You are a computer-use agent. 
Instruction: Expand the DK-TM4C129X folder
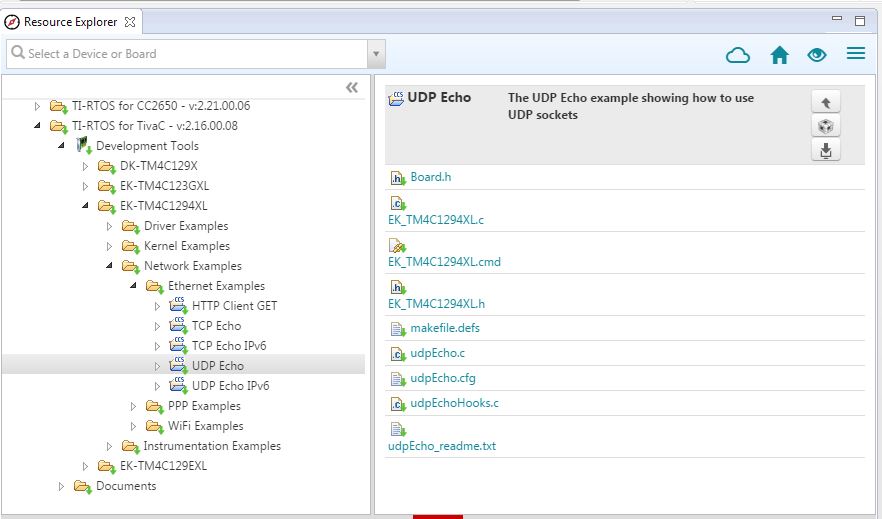point(86,166)
